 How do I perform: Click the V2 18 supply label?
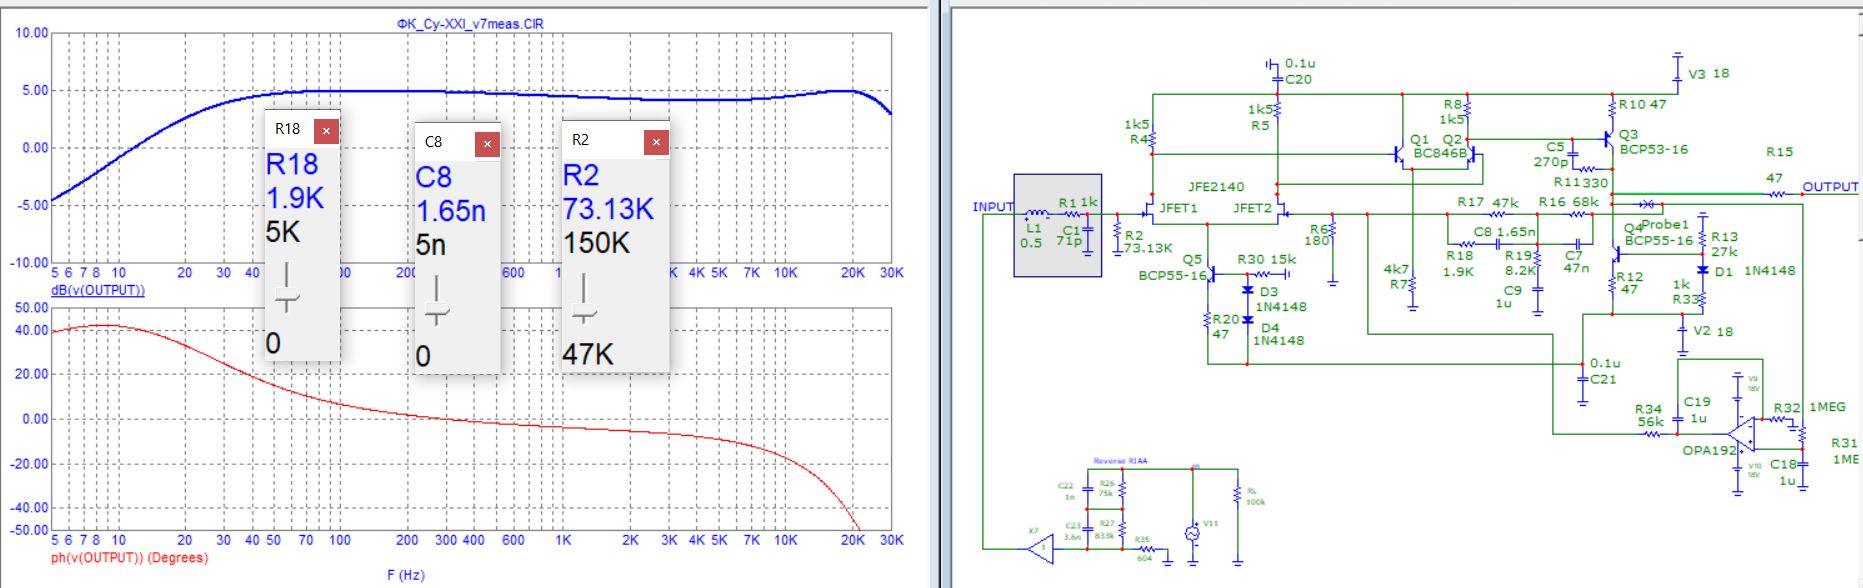coord(1713,332)
